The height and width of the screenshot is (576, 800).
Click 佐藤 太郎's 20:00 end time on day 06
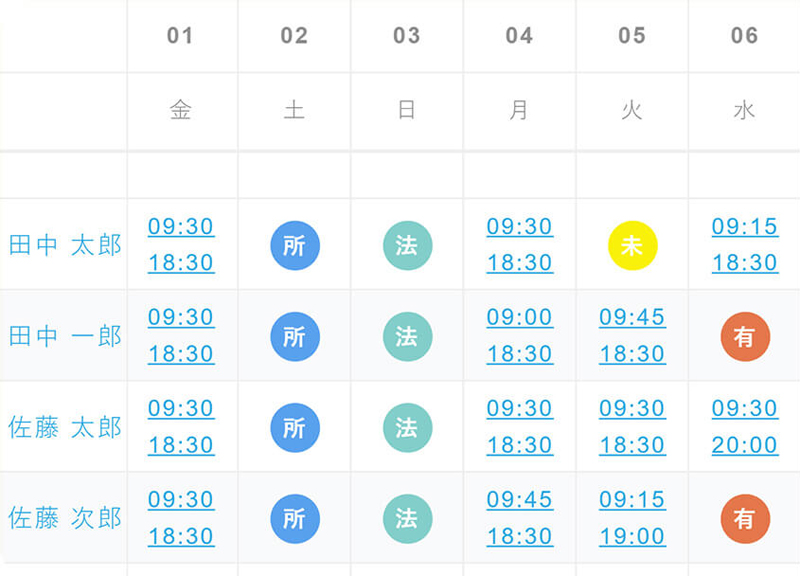(x=745, y=445)
